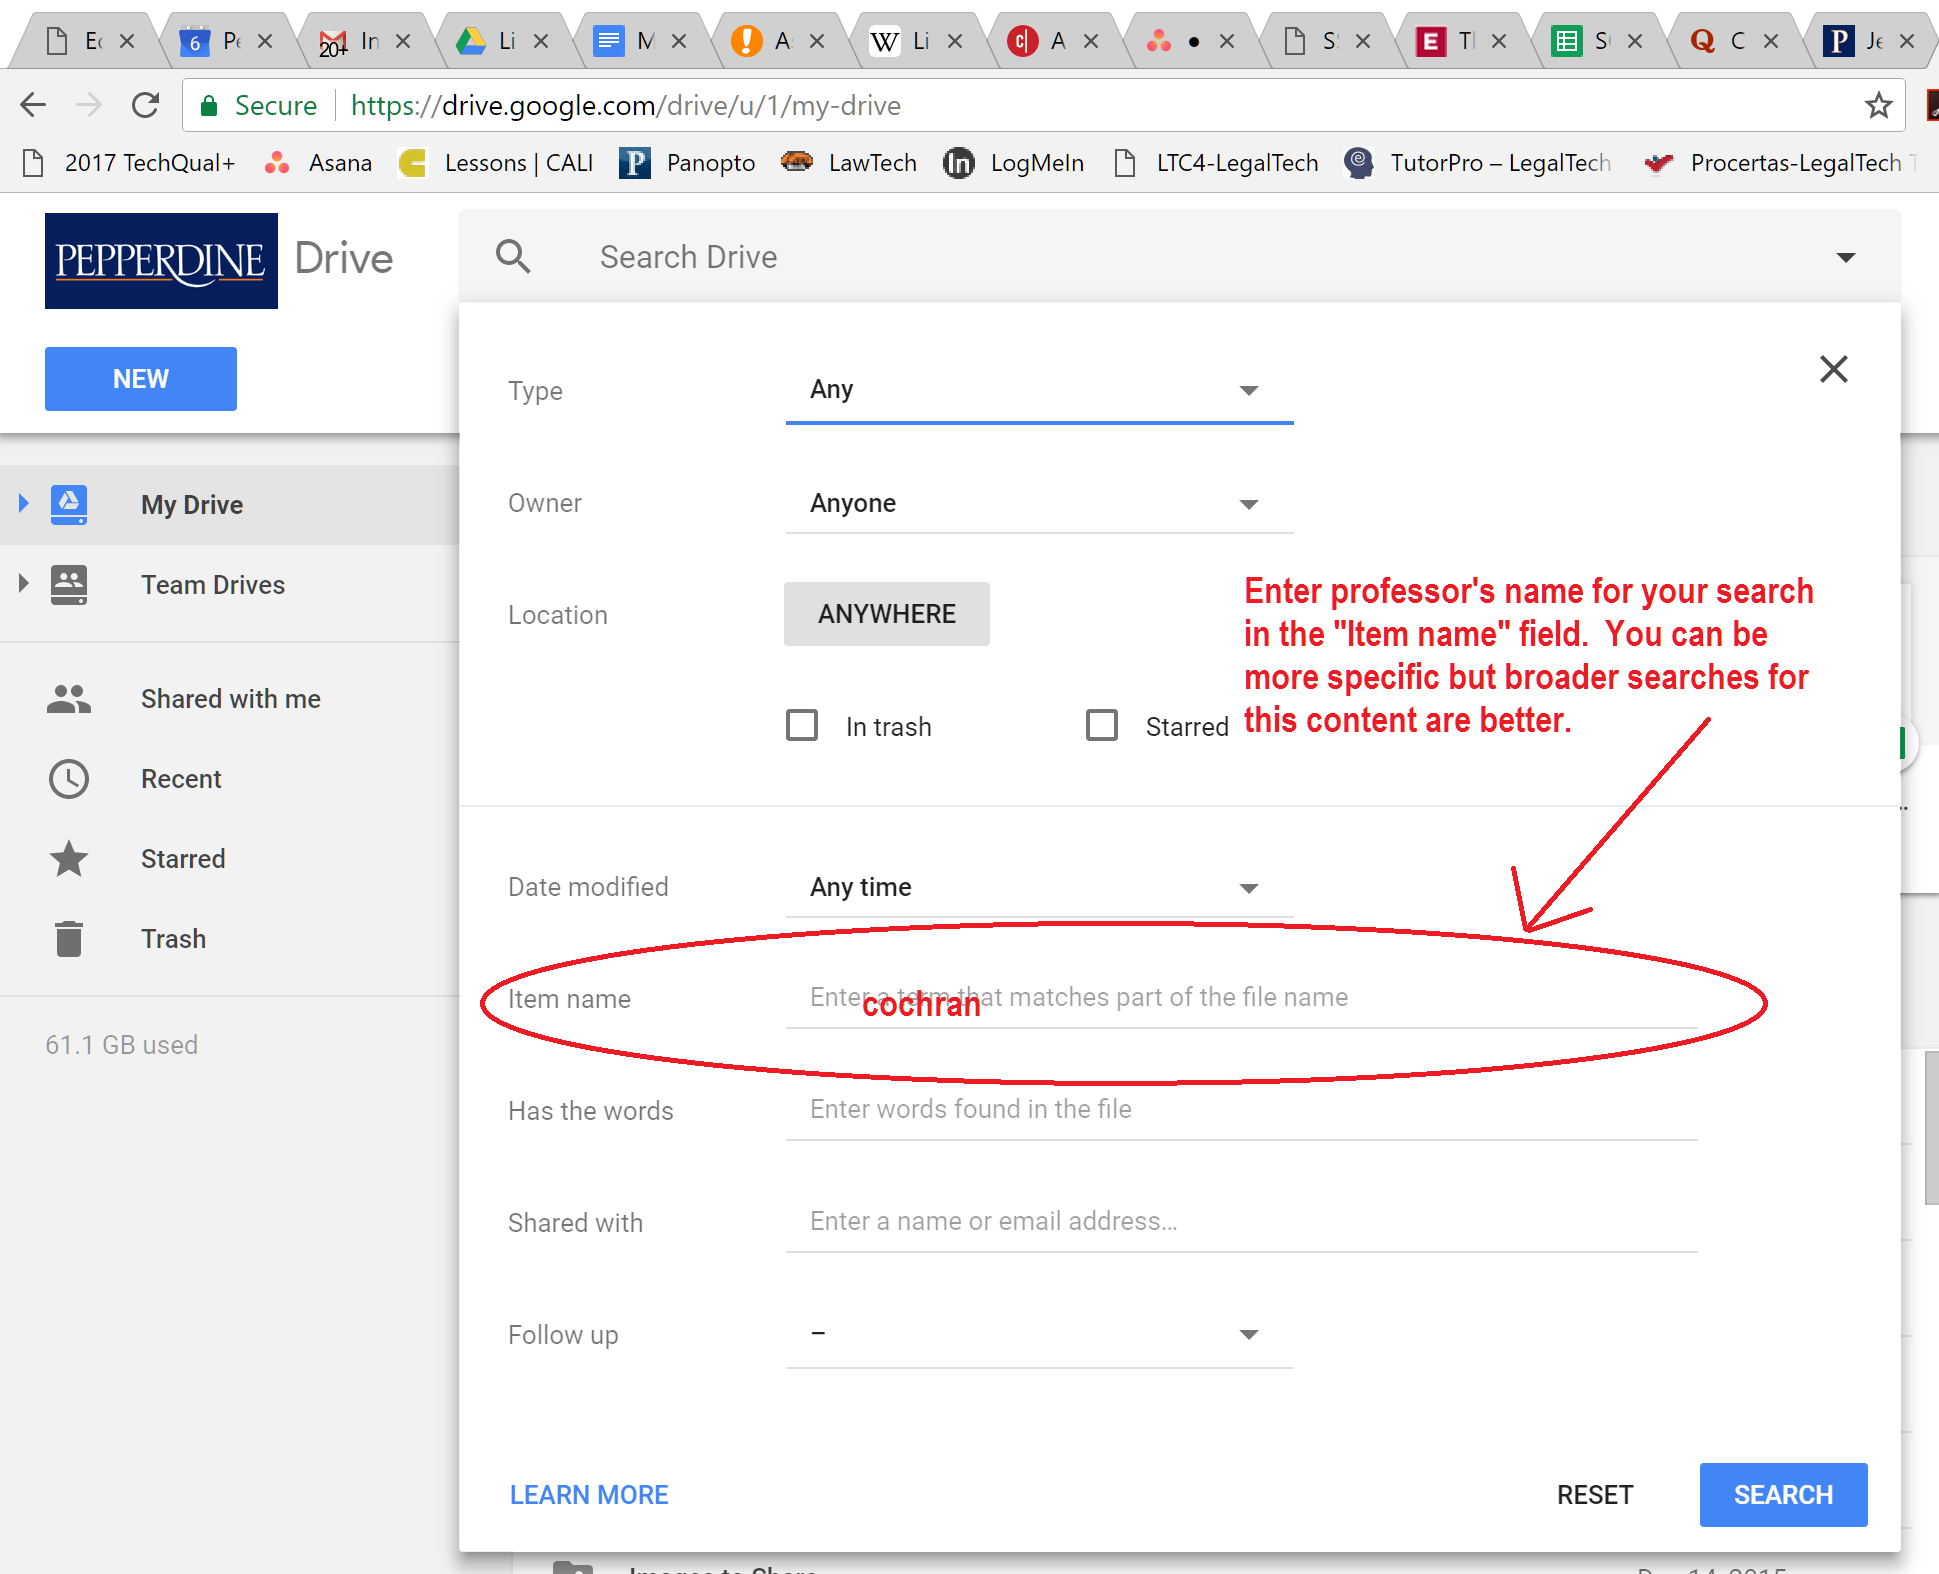Screen dimensions: 1939x1574
Task: Click the LEARN MORE link
Action: tap(590, 1494)
